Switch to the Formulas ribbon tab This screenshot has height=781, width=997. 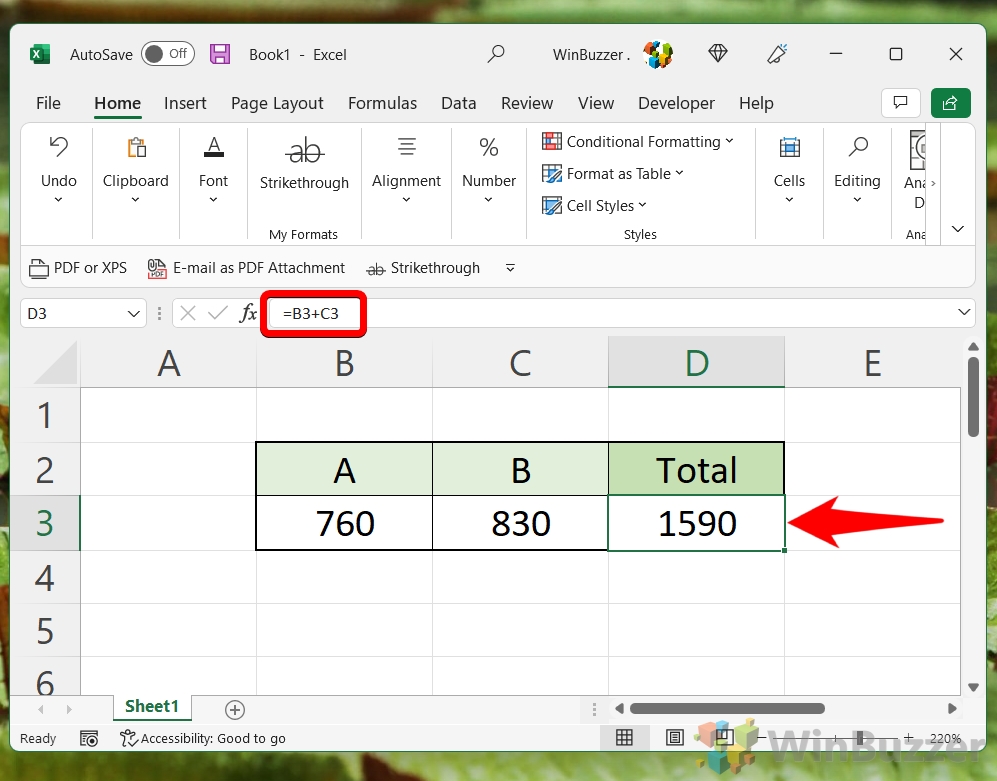(x=382, y=103)
